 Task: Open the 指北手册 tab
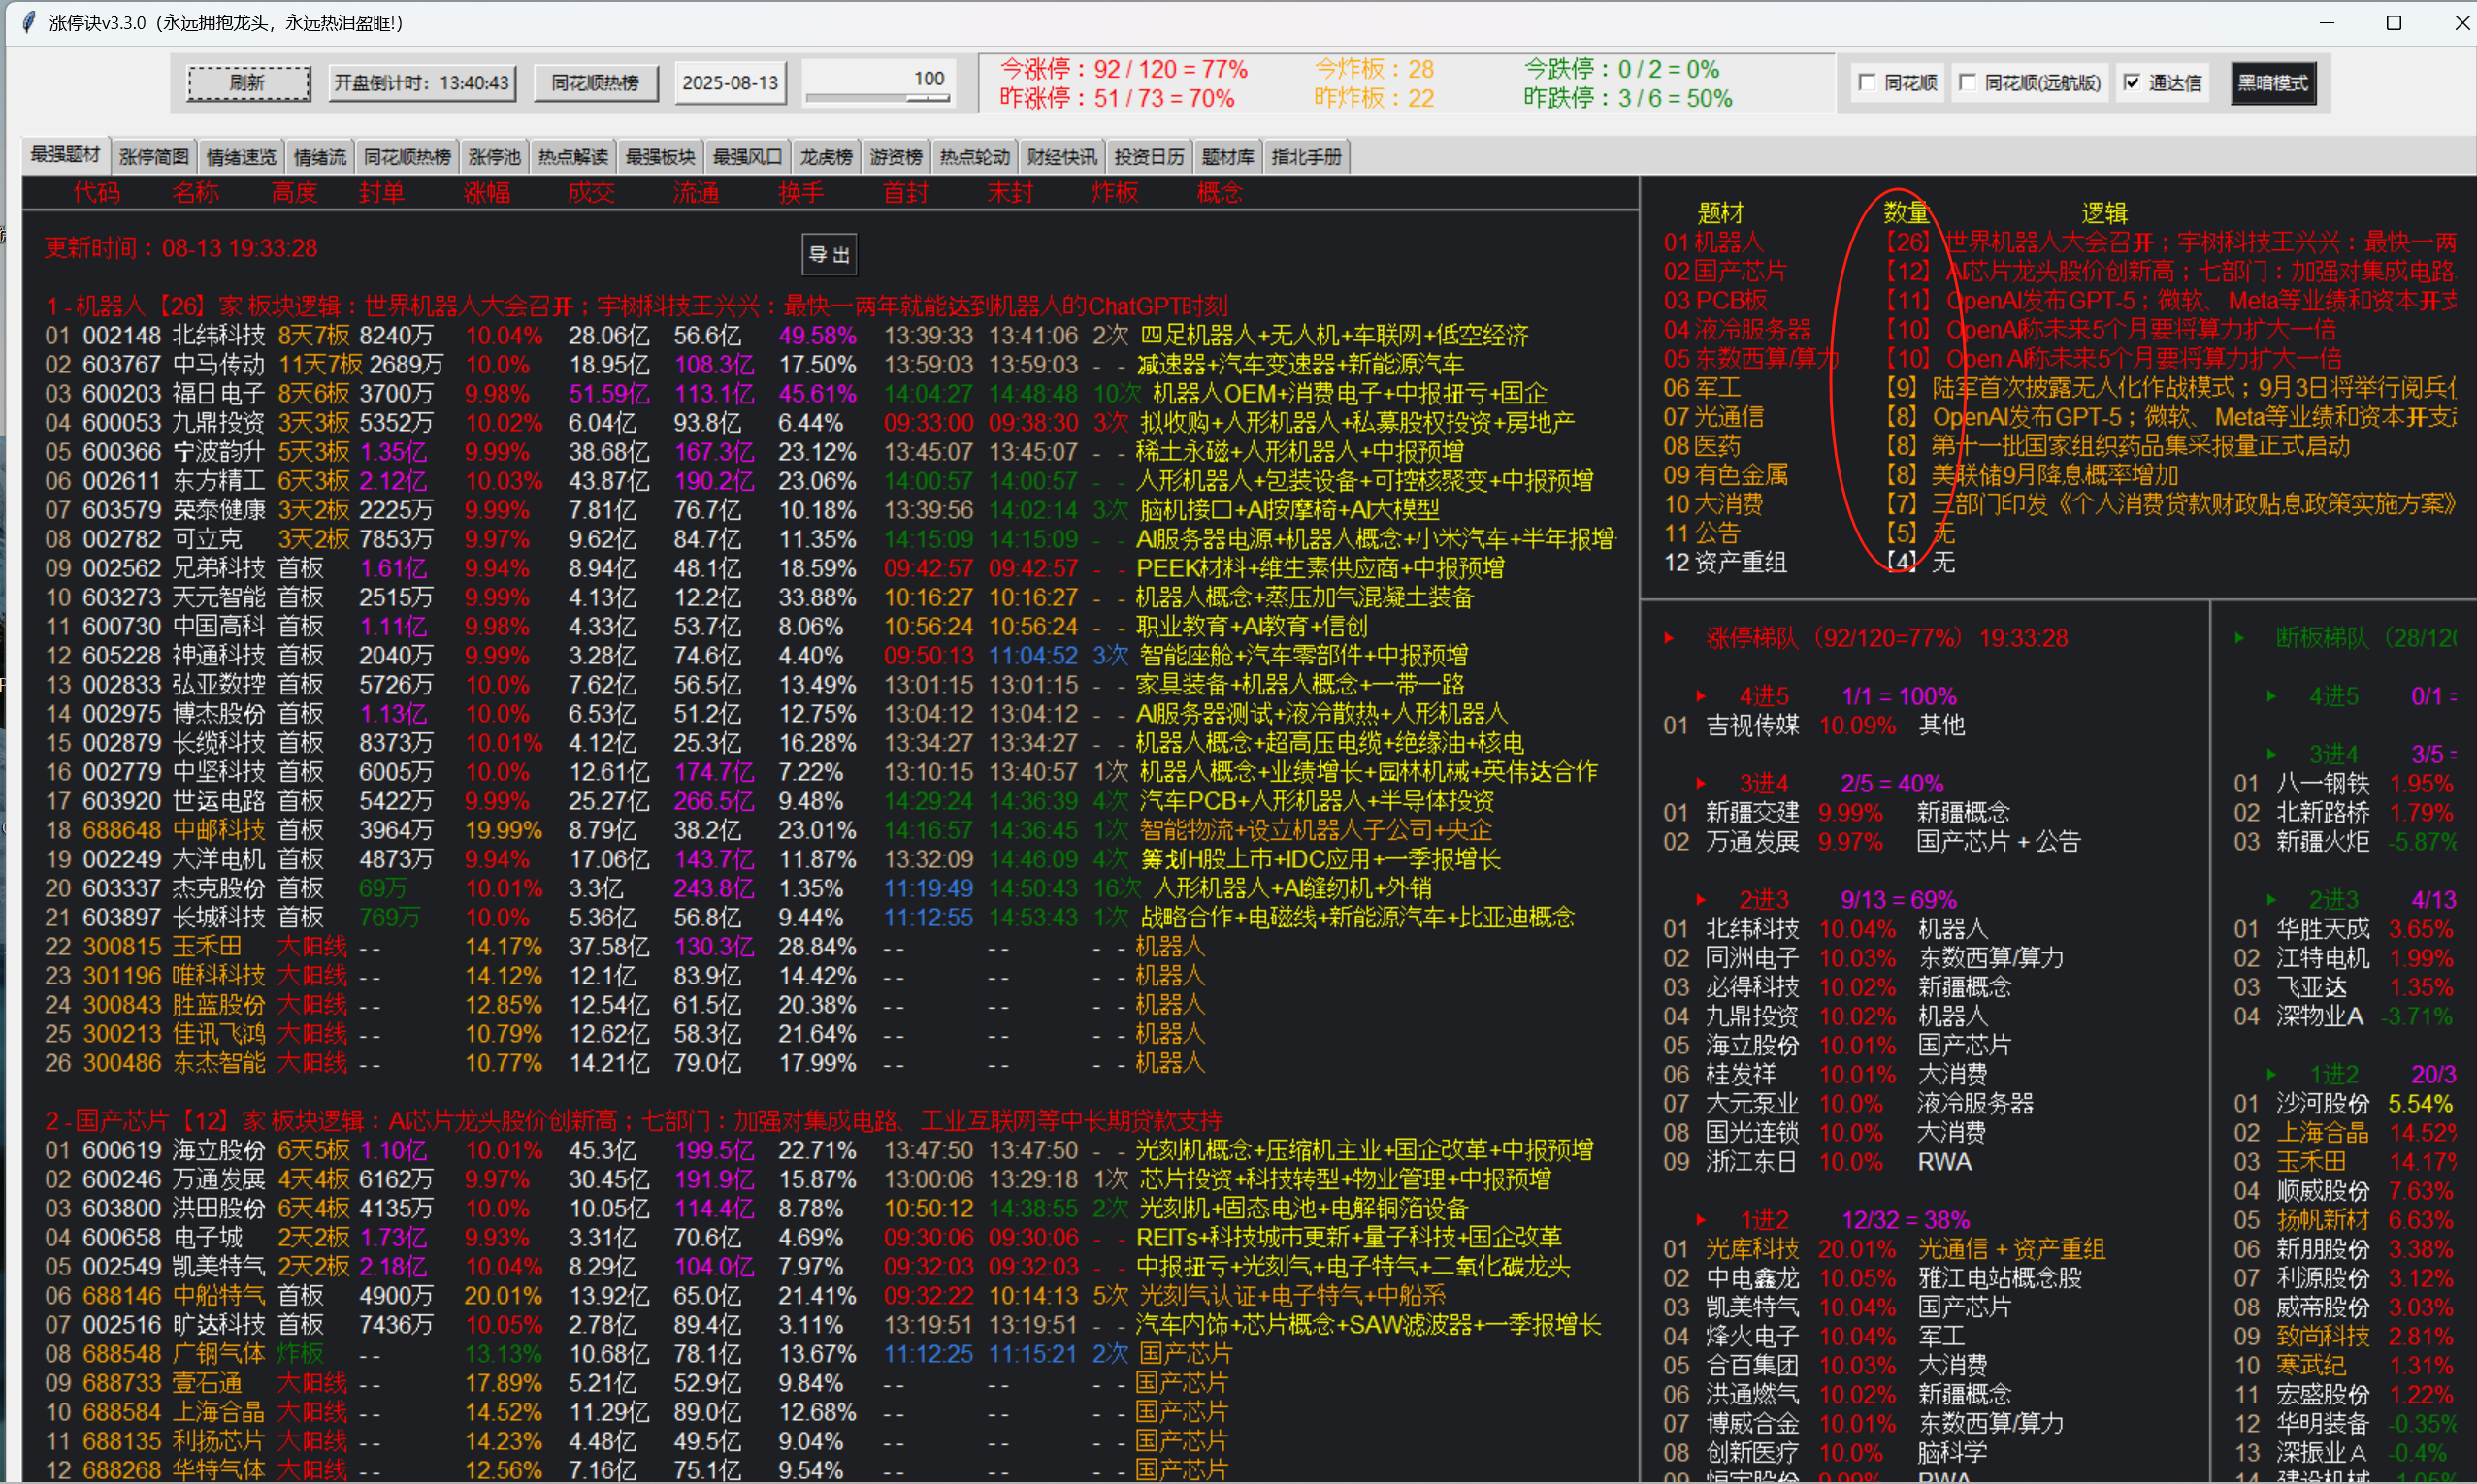pos(1306,157)
